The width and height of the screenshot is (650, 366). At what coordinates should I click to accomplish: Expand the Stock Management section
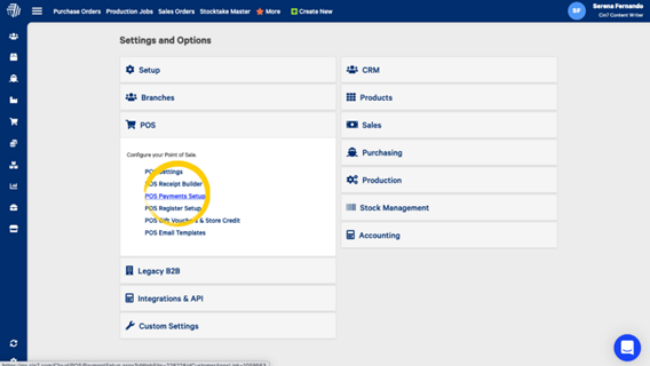click(x=449, y=208)
